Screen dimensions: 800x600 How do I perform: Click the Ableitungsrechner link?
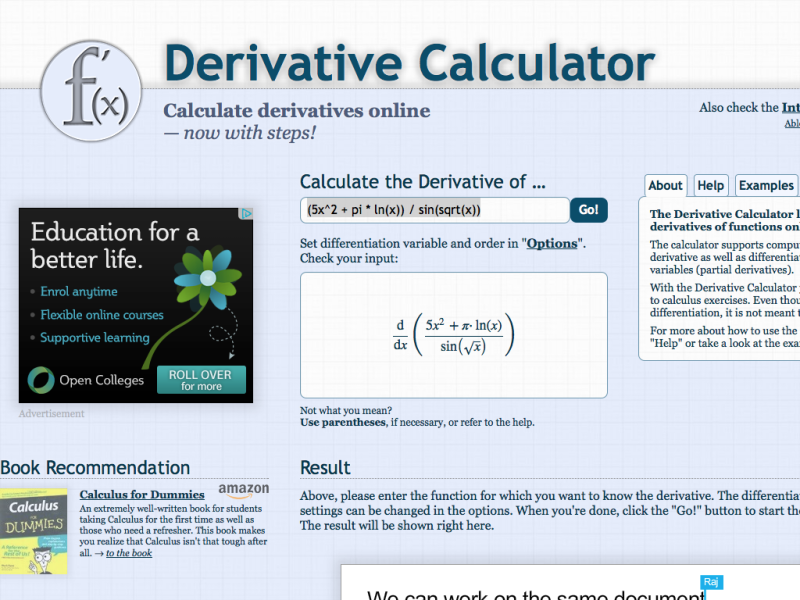click(x=792, y=123)
